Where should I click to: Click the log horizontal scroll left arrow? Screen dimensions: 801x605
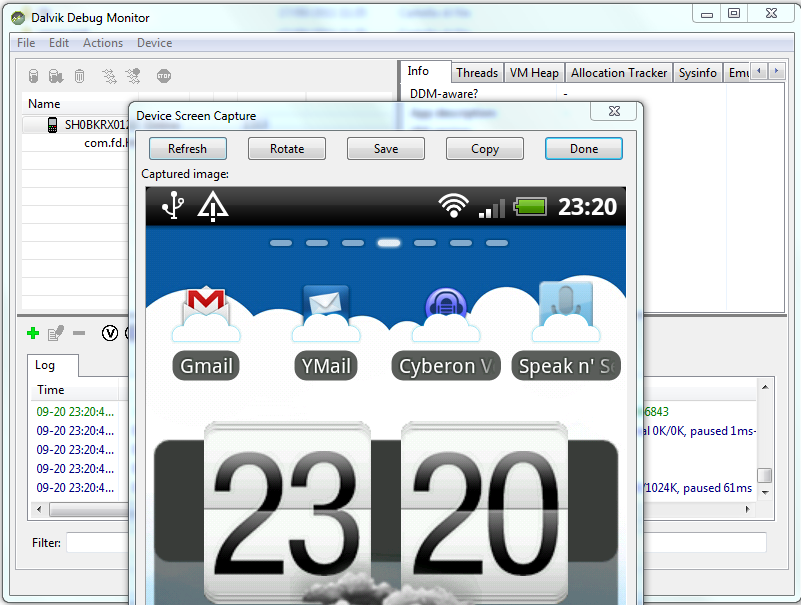click(x=39, y=509)
